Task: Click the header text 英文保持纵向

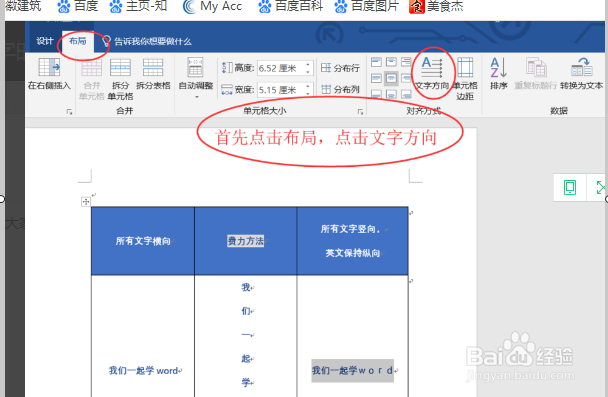Action: pyautogui.click(x=352, y=253)
